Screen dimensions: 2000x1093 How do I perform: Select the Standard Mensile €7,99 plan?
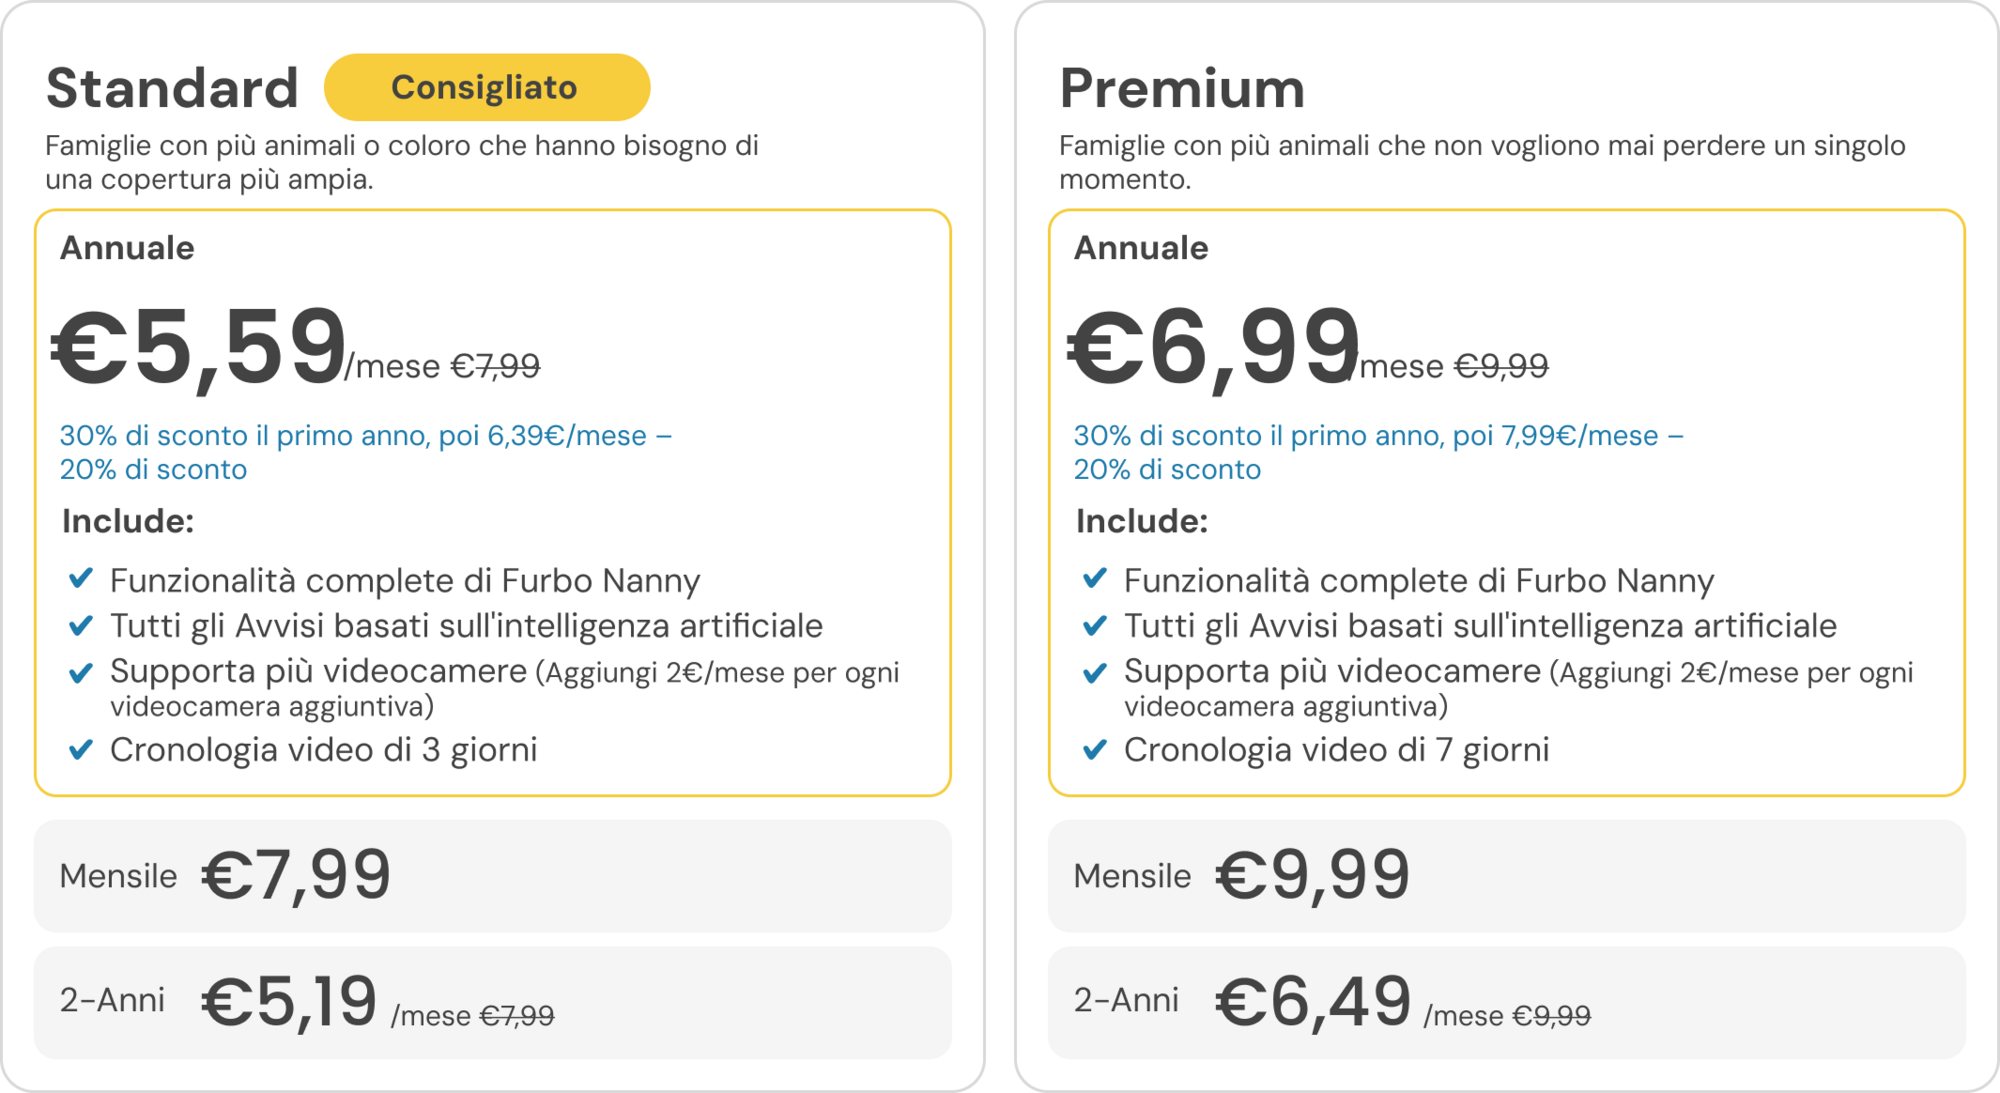492,876
